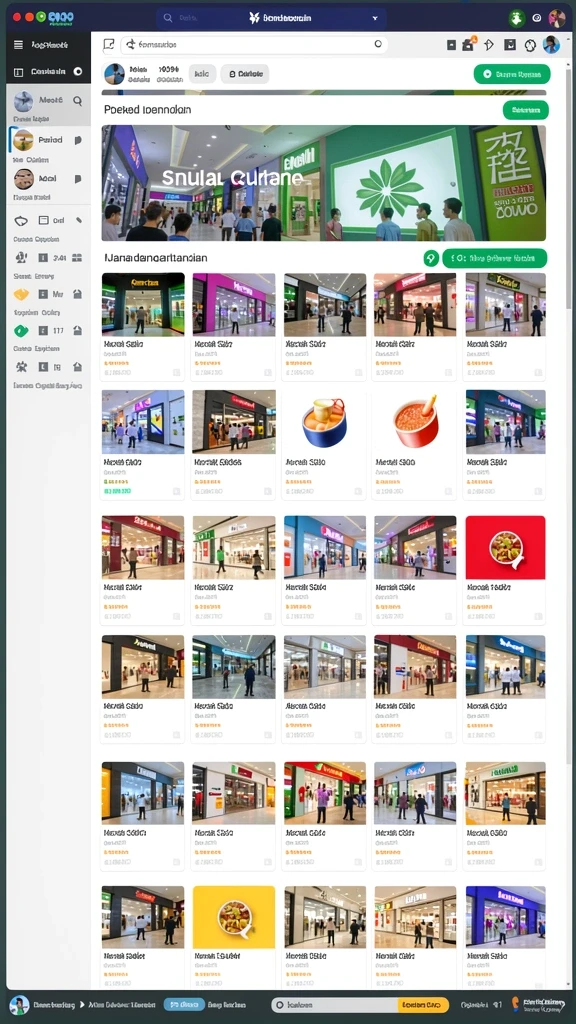Click the orange icon at bottom bar right
The height and width of the screenshot is (1024, 576).
pyautogui.click(x=516, y=1005)
